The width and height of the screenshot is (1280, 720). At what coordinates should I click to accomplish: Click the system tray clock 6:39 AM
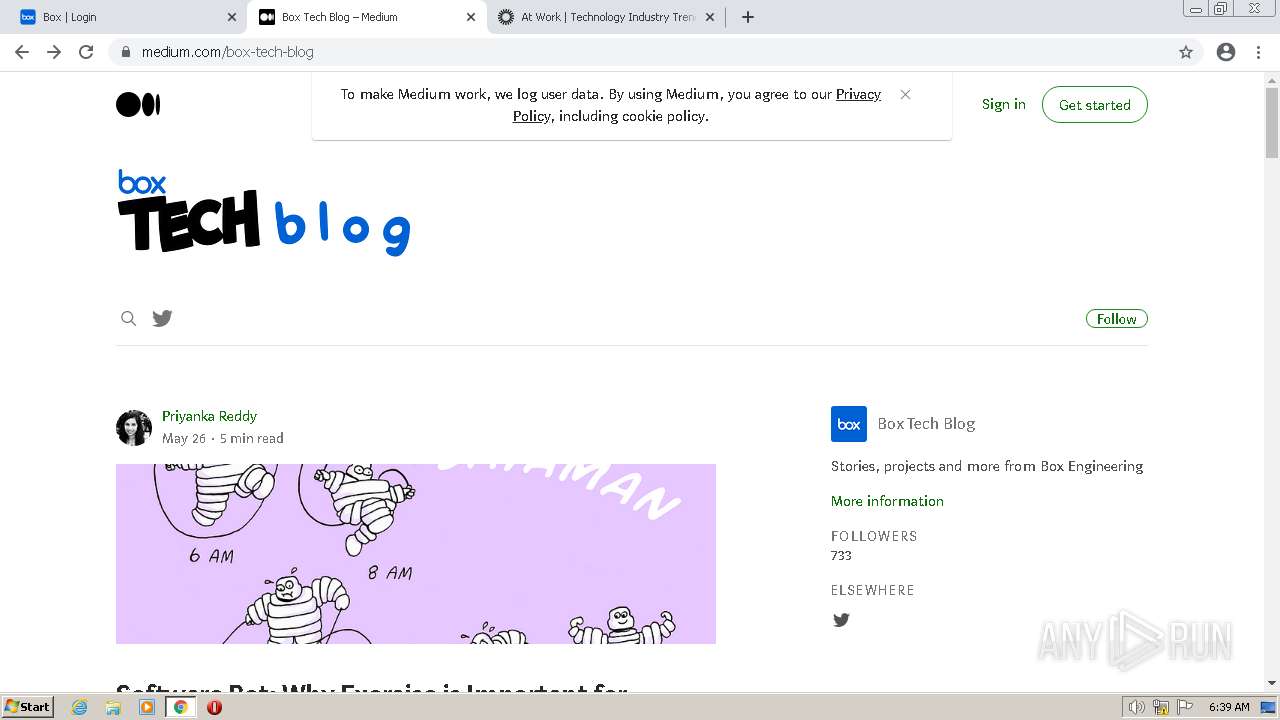click(1229, 707)
